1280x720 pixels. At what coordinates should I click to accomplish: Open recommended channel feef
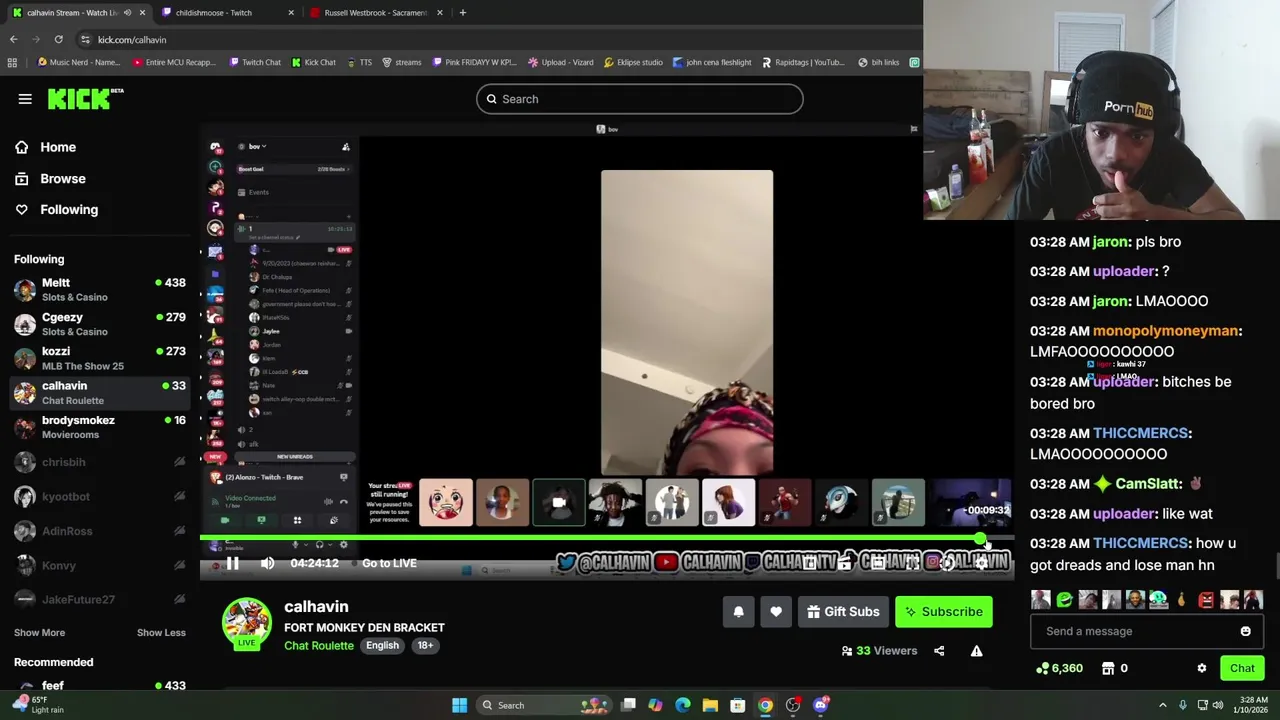tap(100, 686)
